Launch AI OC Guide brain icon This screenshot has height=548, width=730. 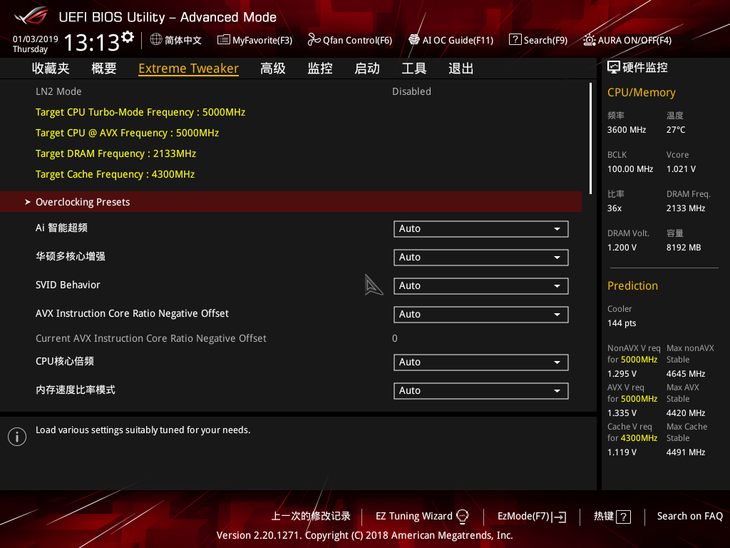coord(414,40)
